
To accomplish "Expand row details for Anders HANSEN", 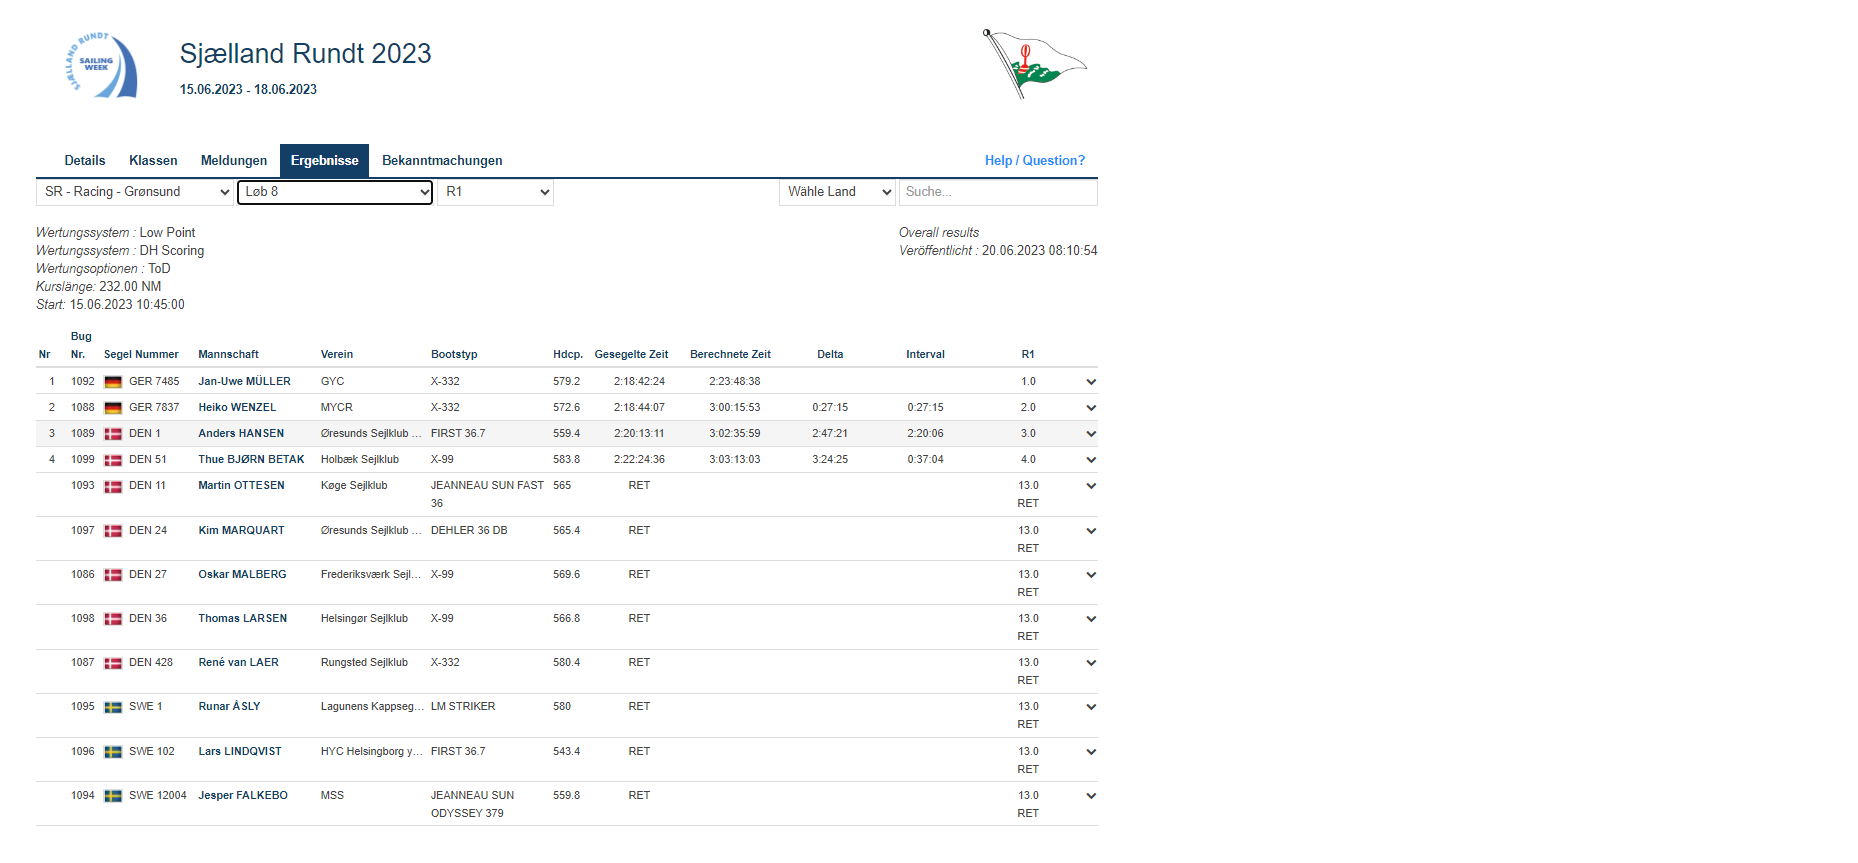I will [1090, 434].
